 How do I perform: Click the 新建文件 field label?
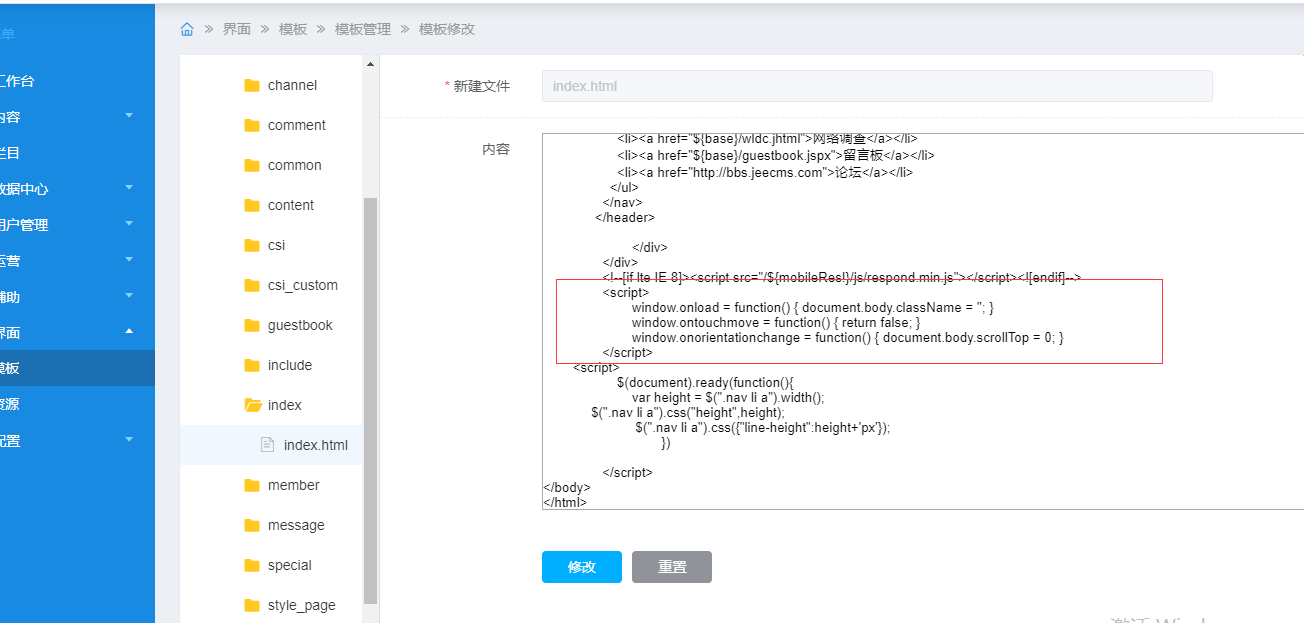click(481, 86)
